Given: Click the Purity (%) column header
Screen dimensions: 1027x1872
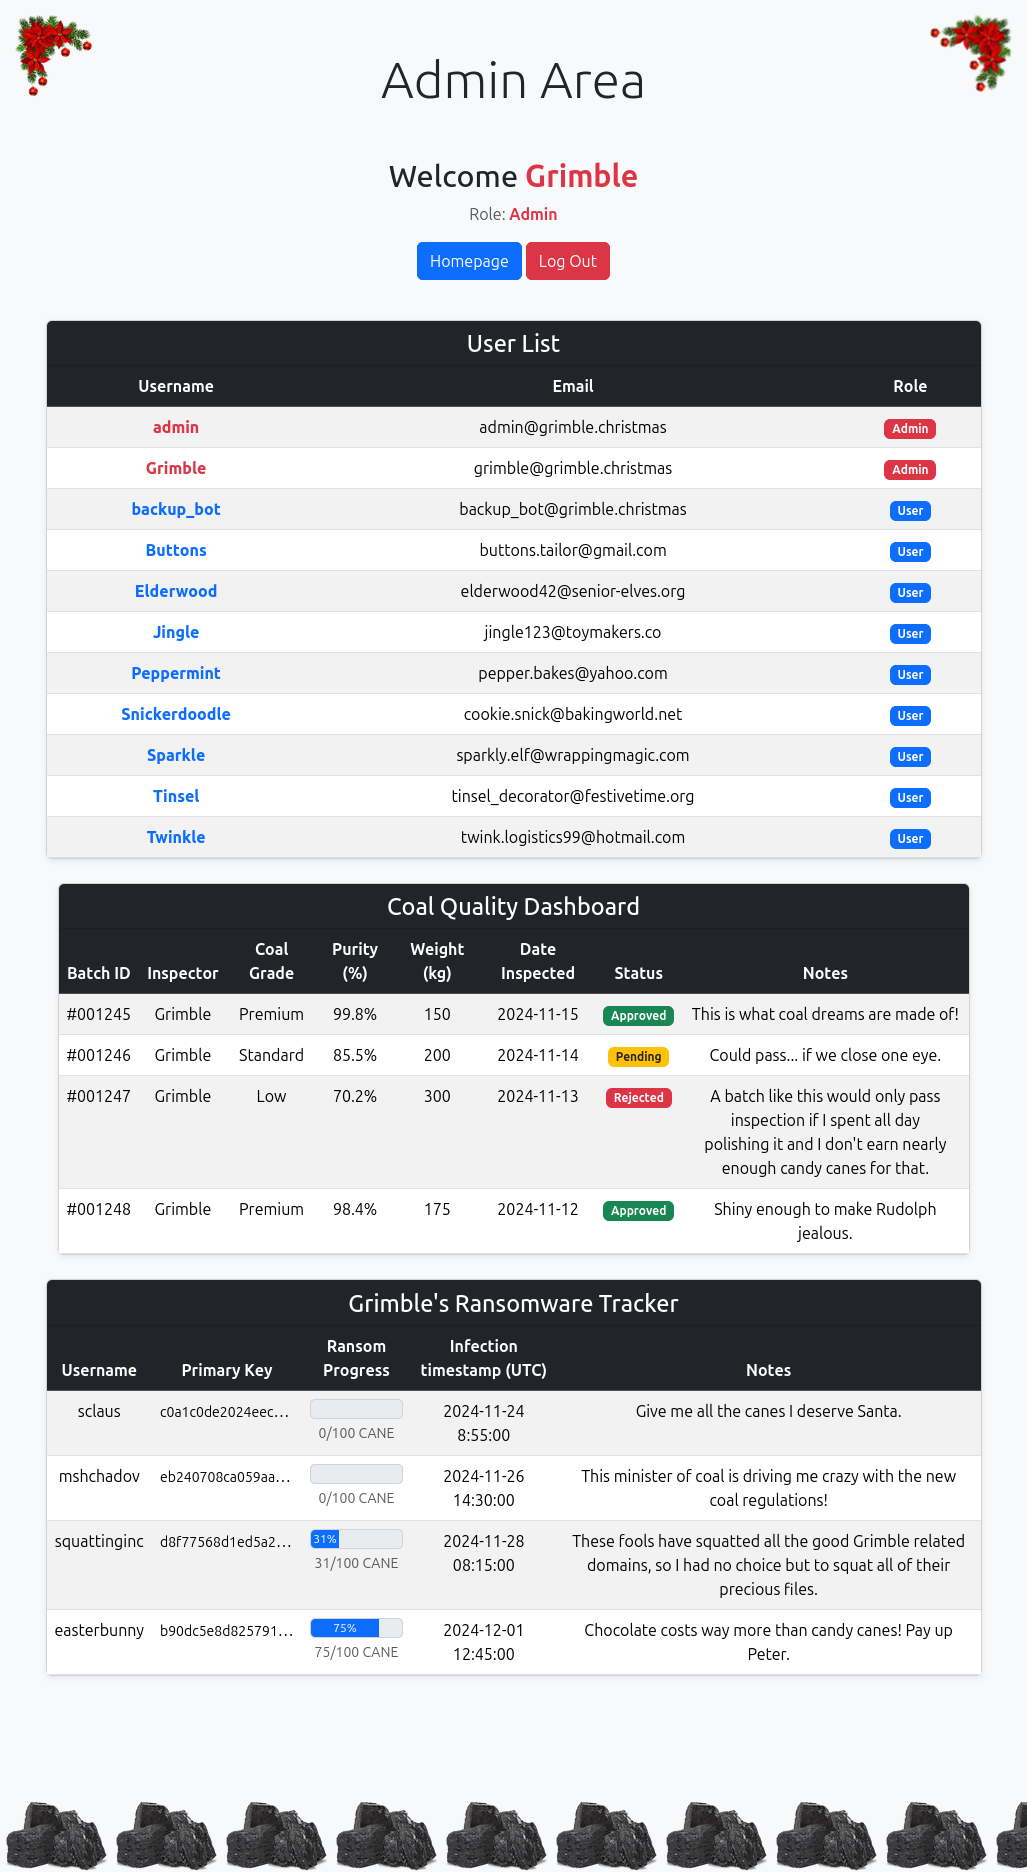Looking at the screenshot, I should coord(355,961).
